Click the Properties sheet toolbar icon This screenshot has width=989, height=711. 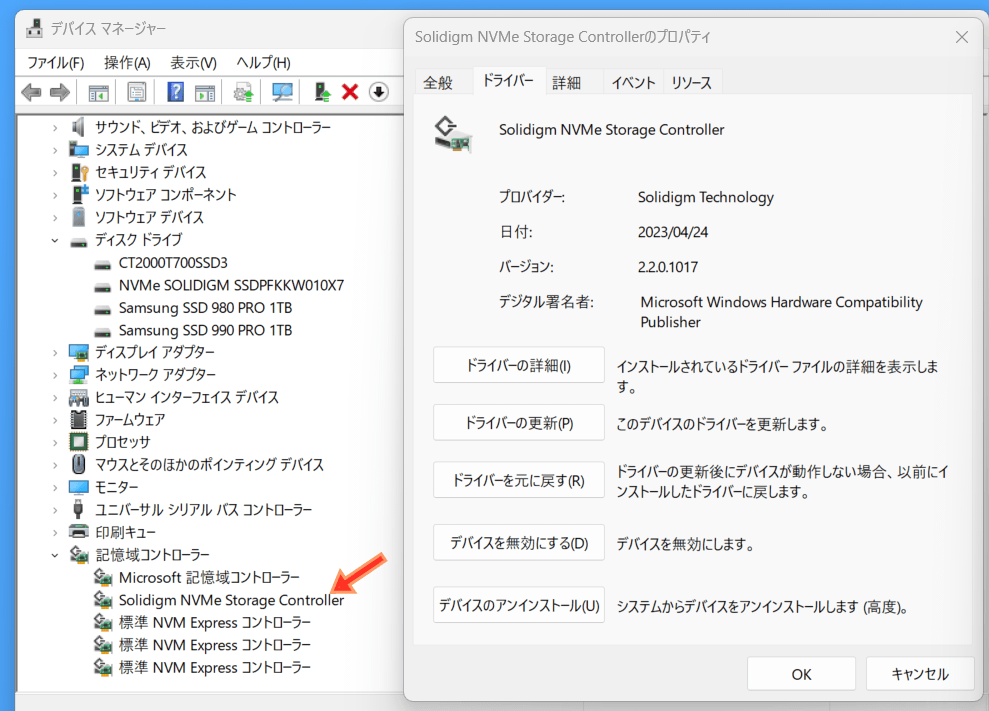(136, 93)
